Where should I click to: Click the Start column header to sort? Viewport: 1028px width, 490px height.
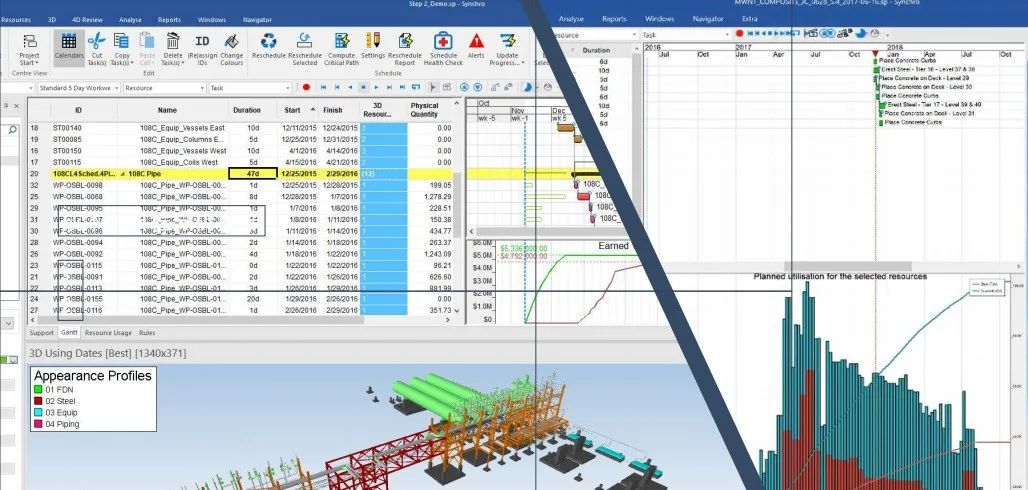[x=292, y=110]
